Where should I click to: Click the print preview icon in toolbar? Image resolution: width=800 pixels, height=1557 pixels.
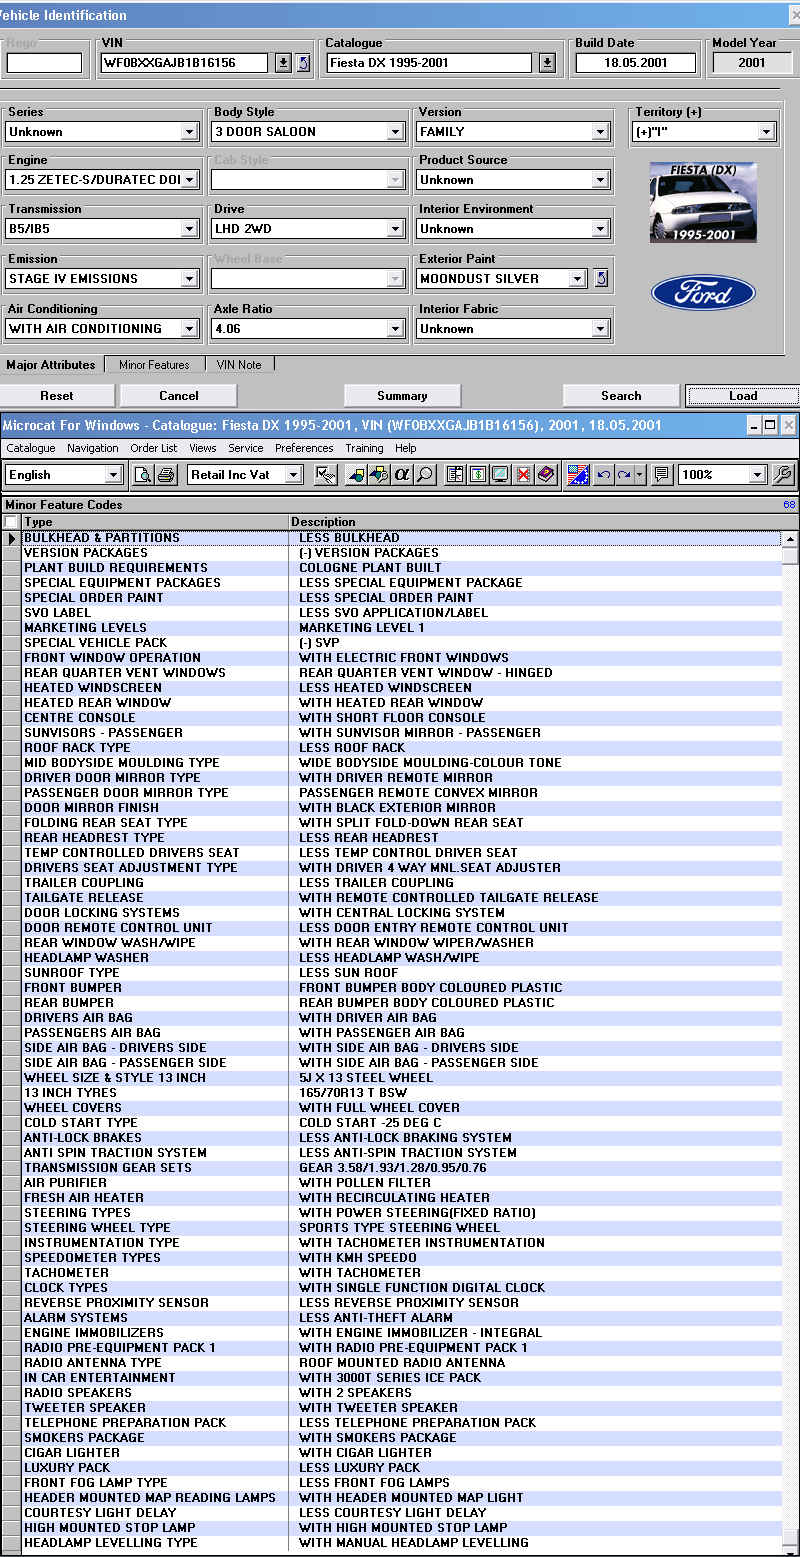[143, 475]
